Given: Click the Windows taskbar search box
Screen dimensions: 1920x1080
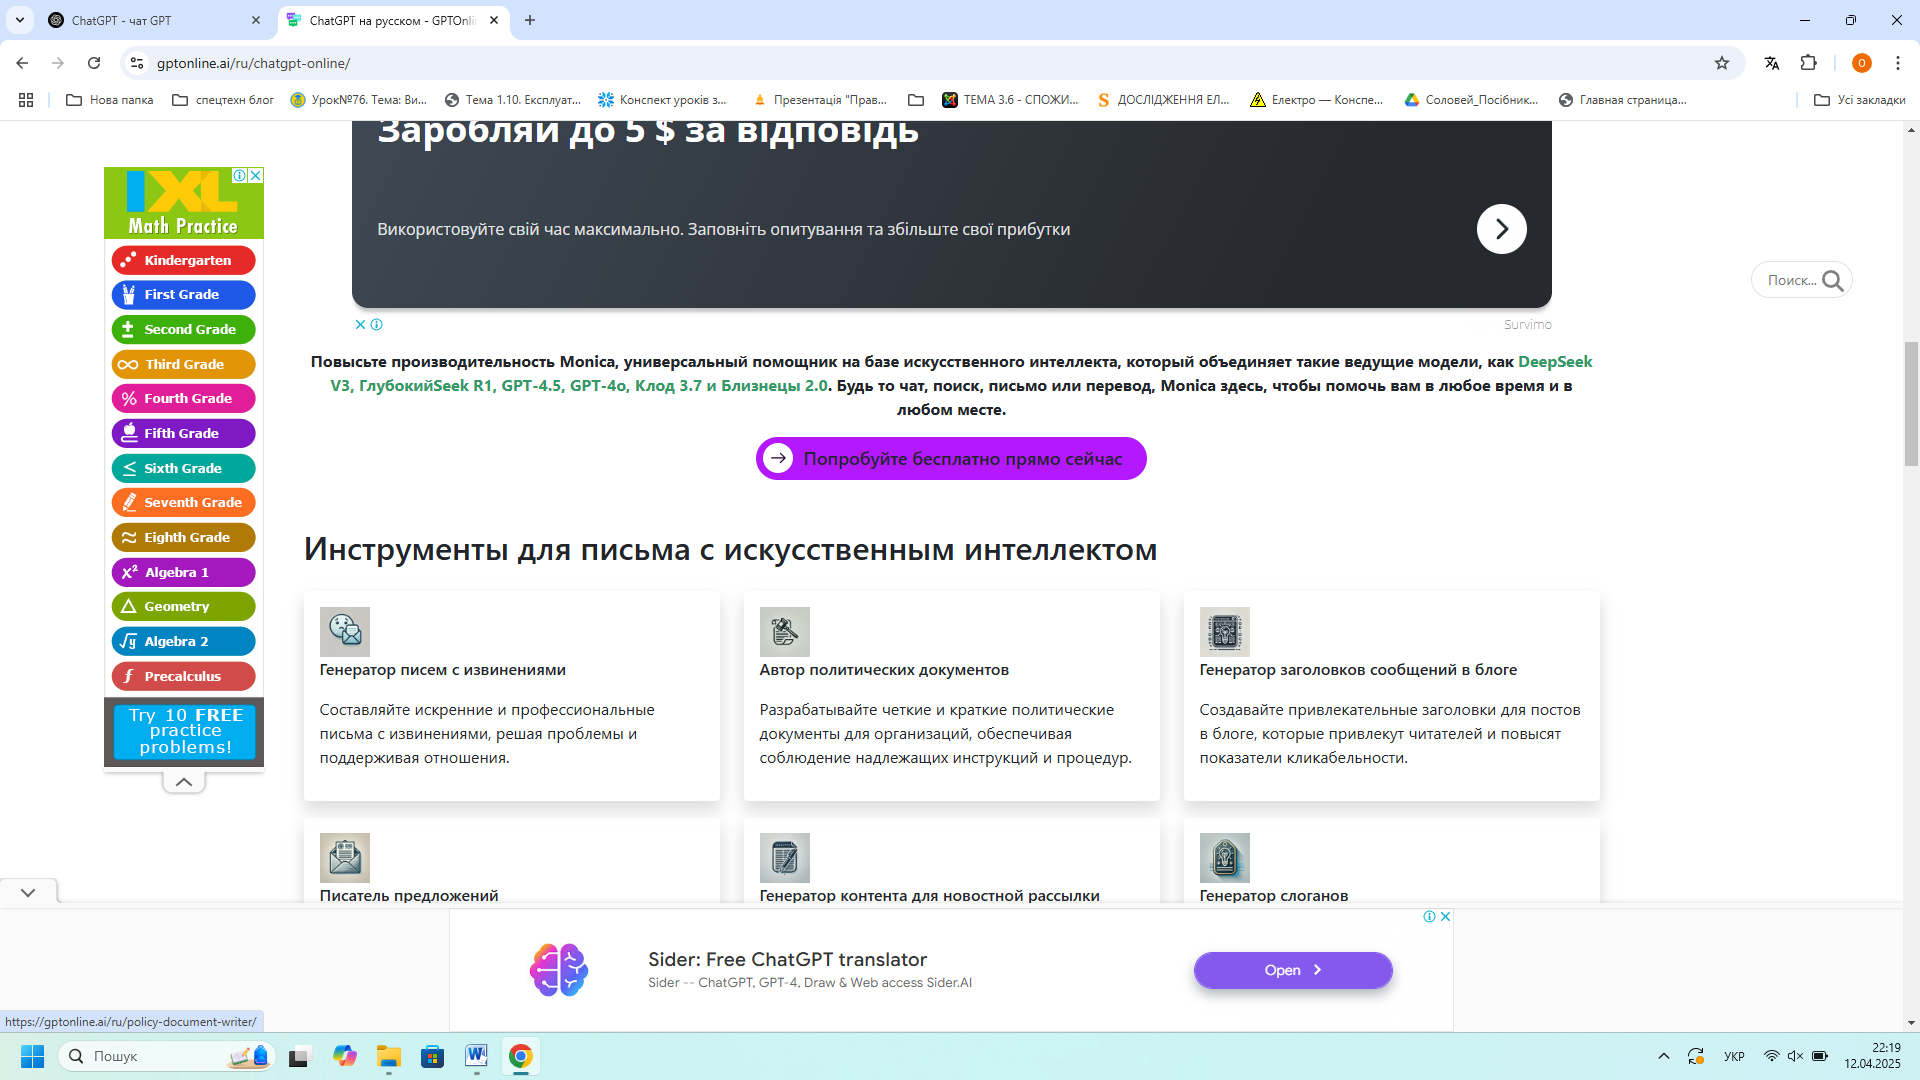Looking at the screenshot, I should coord(167,1056).
